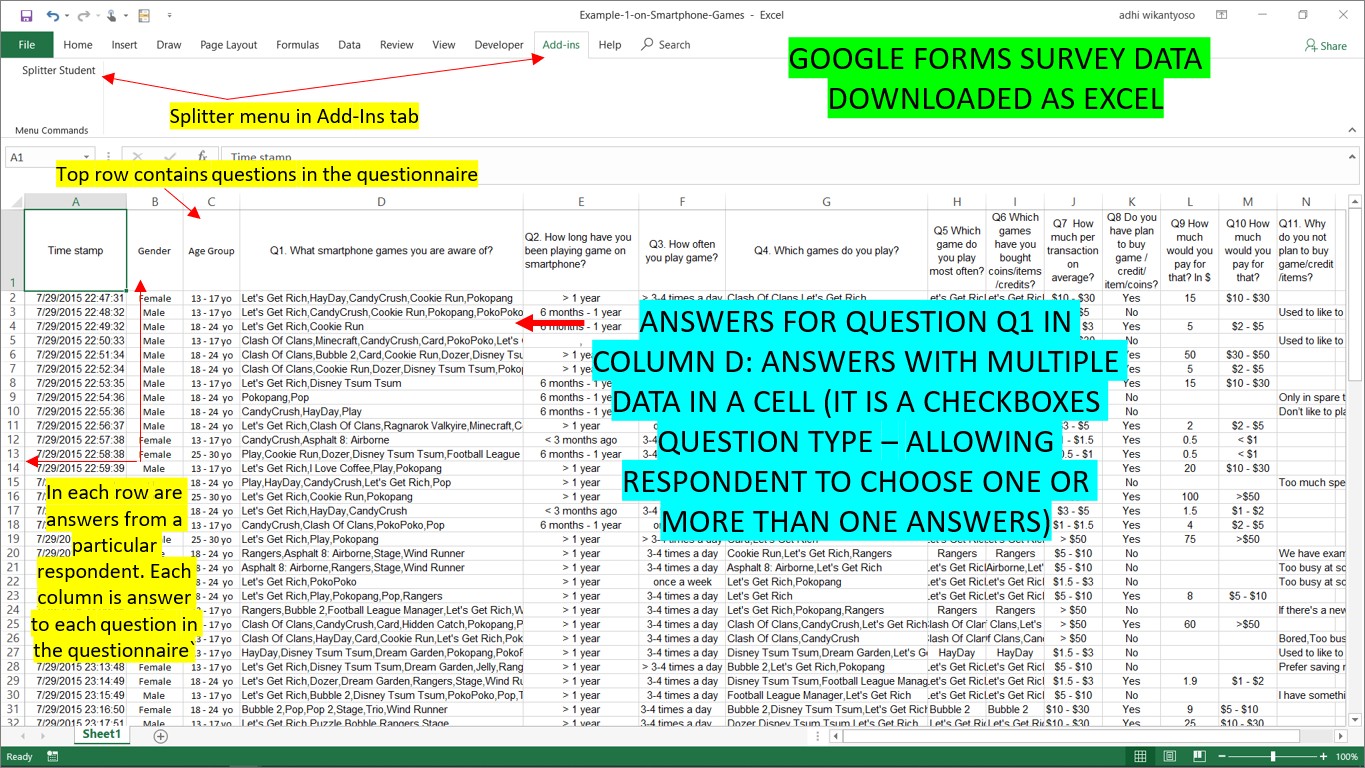The image size is (1365, 768).
Task: Switch to the Data tab
Action: pos(349,45)
